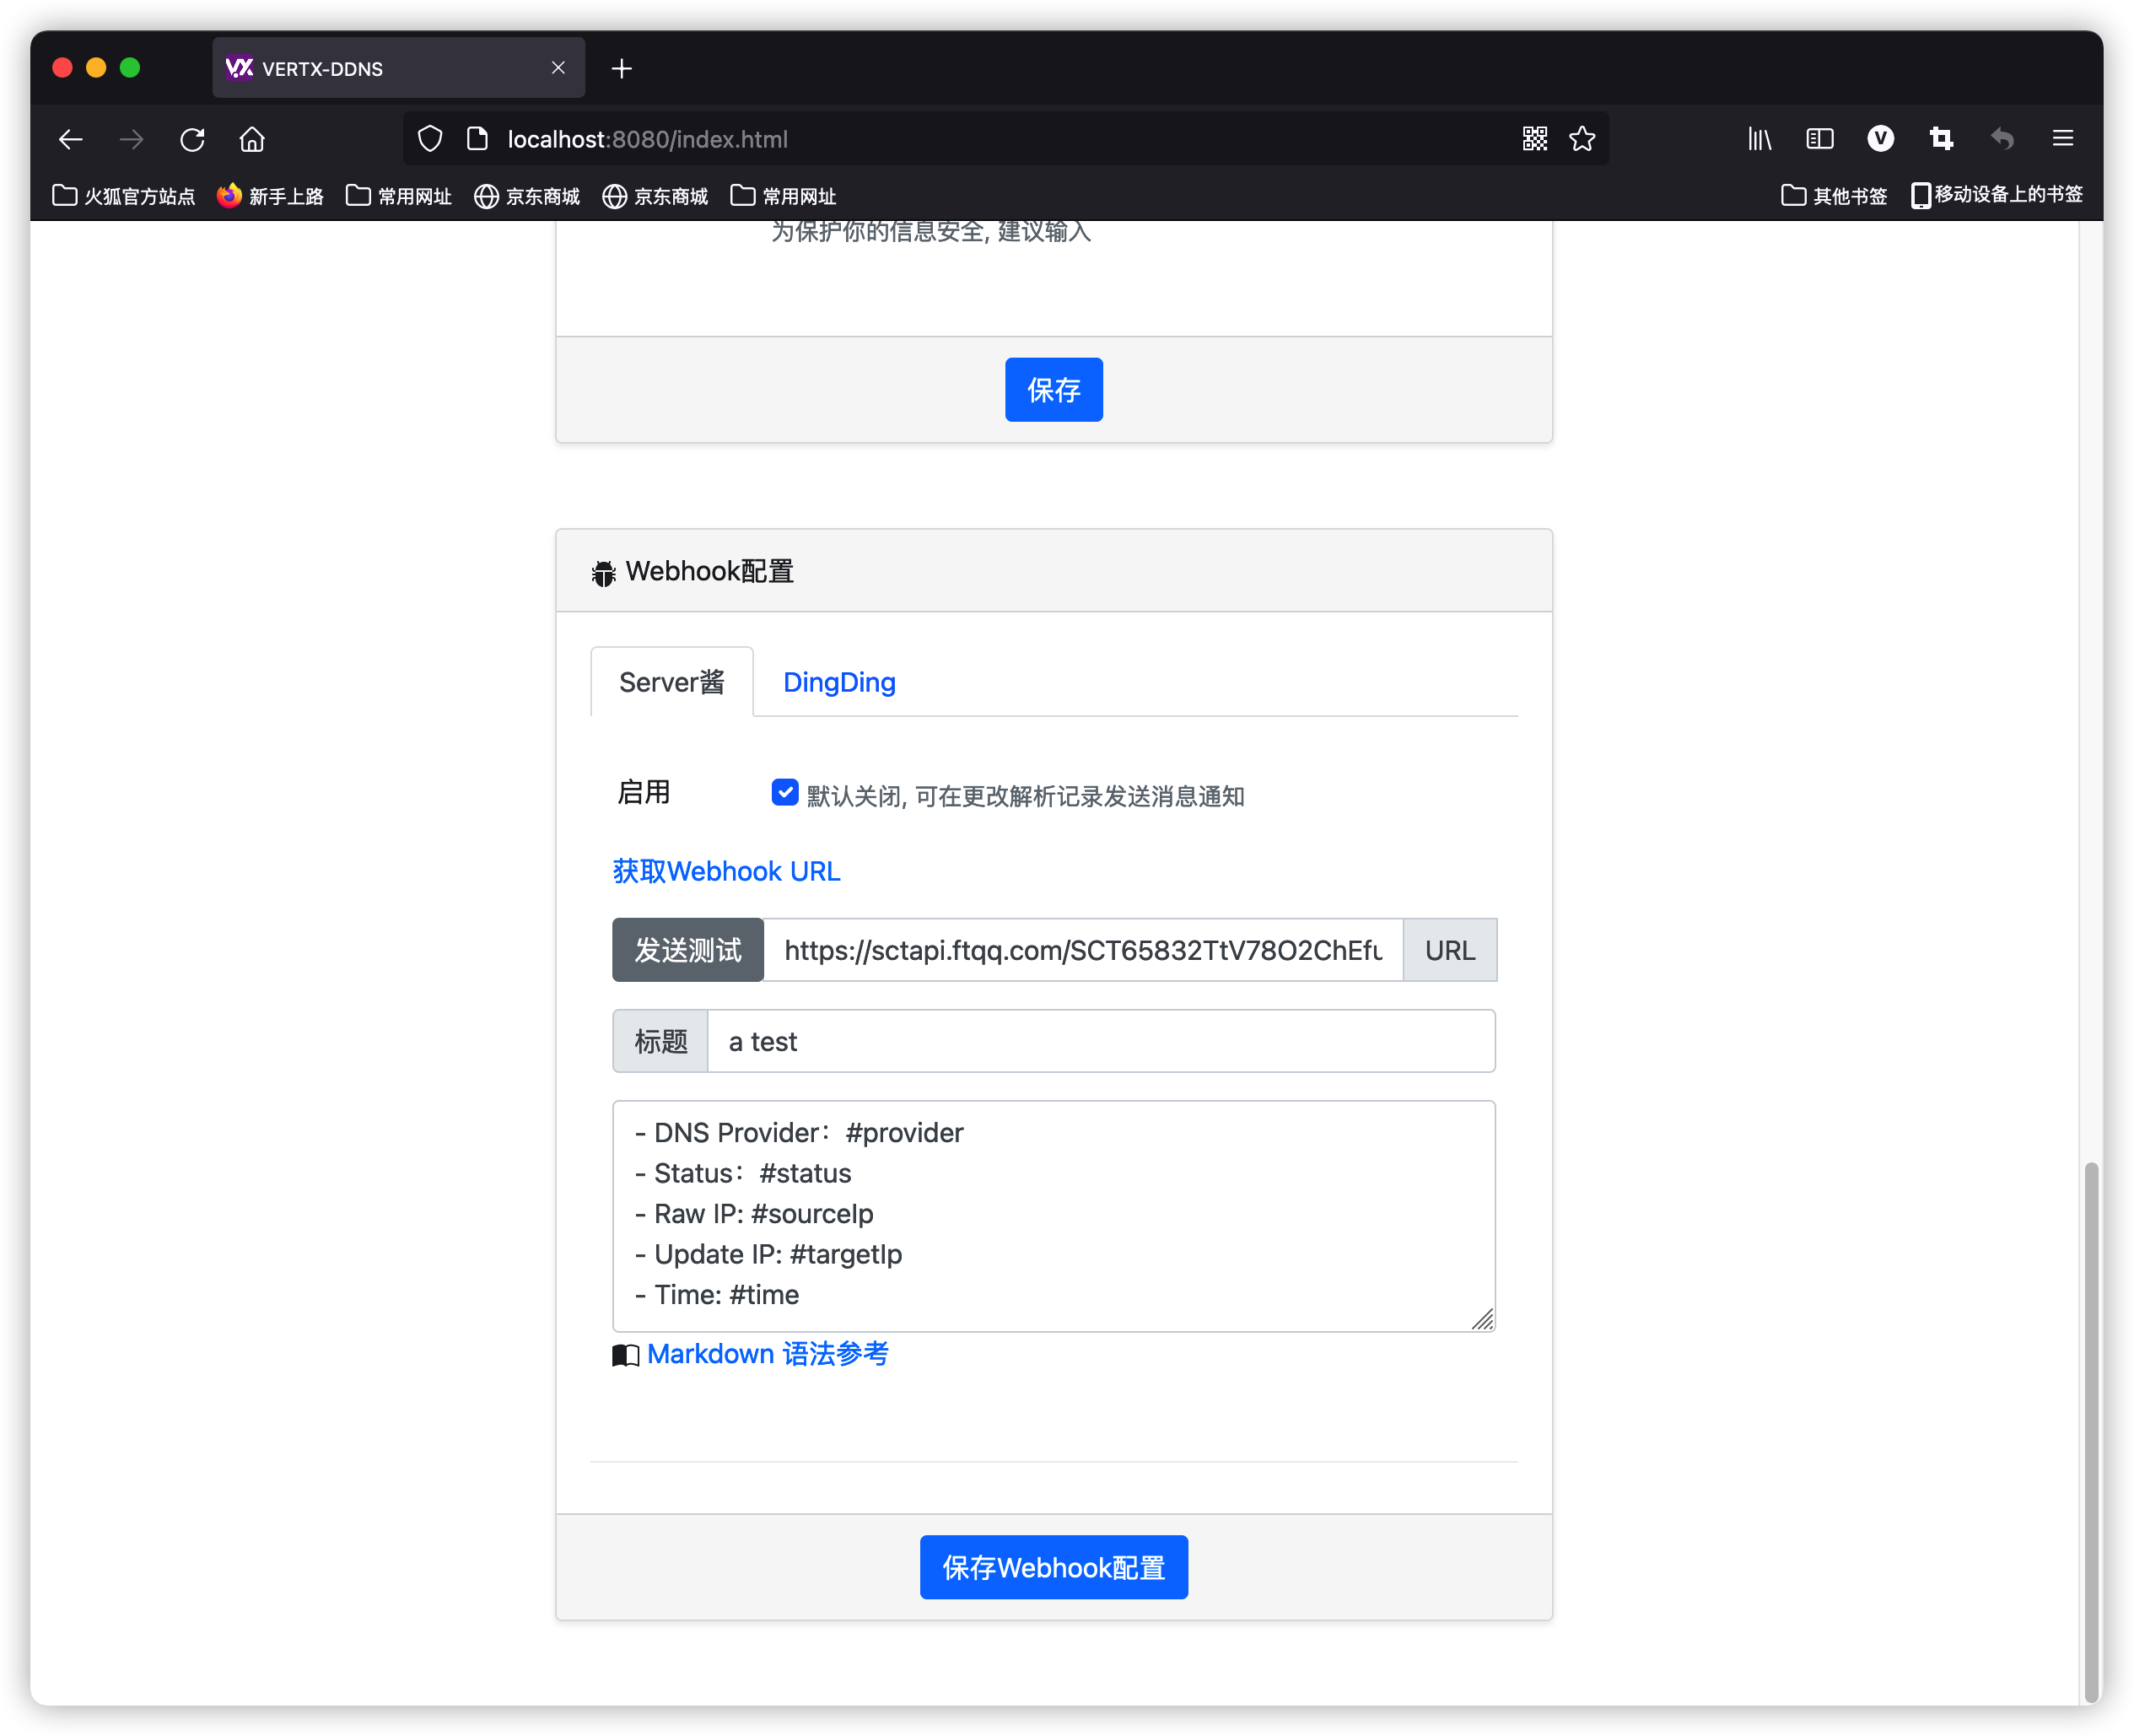Screen dimensions: 2134x1736
Task: Open the 火狐官方站点 bookmark folder
Action: (124, 196)
